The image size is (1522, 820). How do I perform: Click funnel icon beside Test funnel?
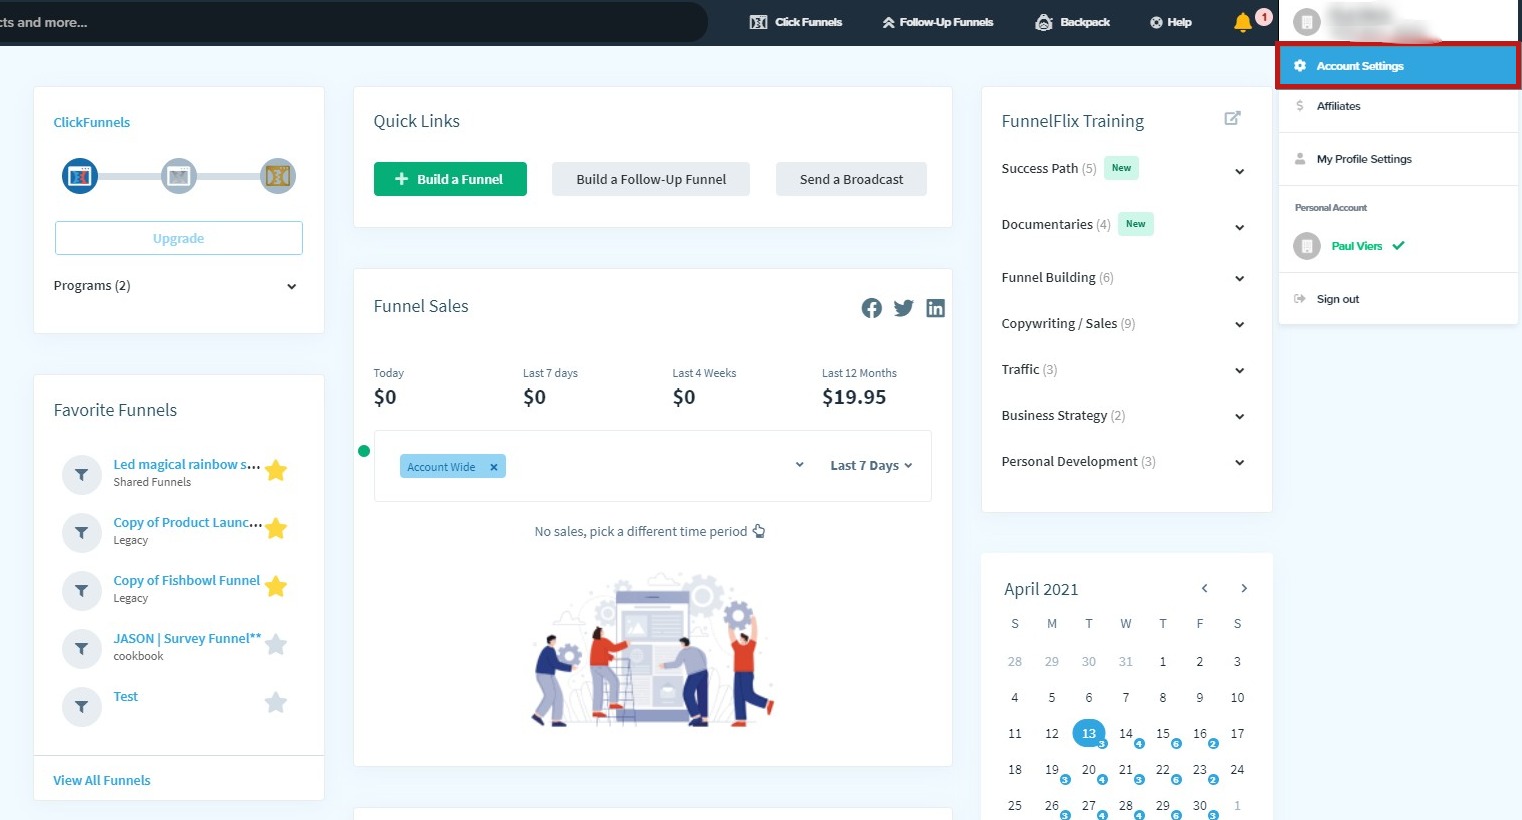[x=82, y=707]
